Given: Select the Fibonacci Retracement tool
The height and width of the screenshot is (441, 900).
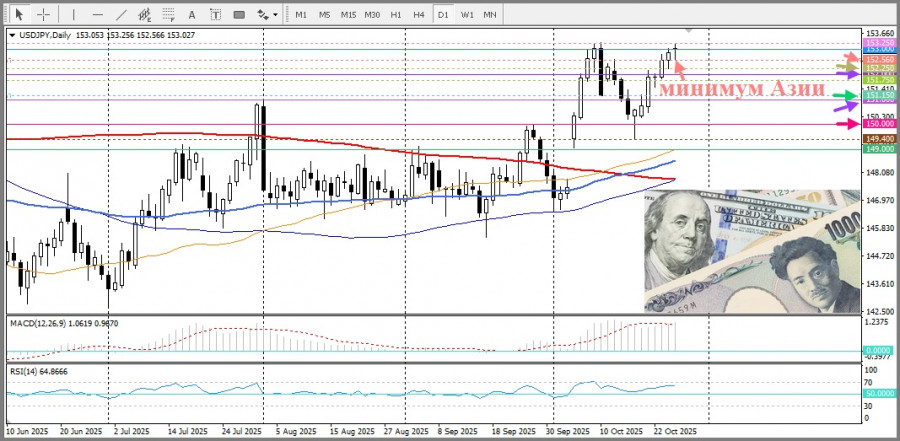Looking at the screenshot, I should point(168,14).
